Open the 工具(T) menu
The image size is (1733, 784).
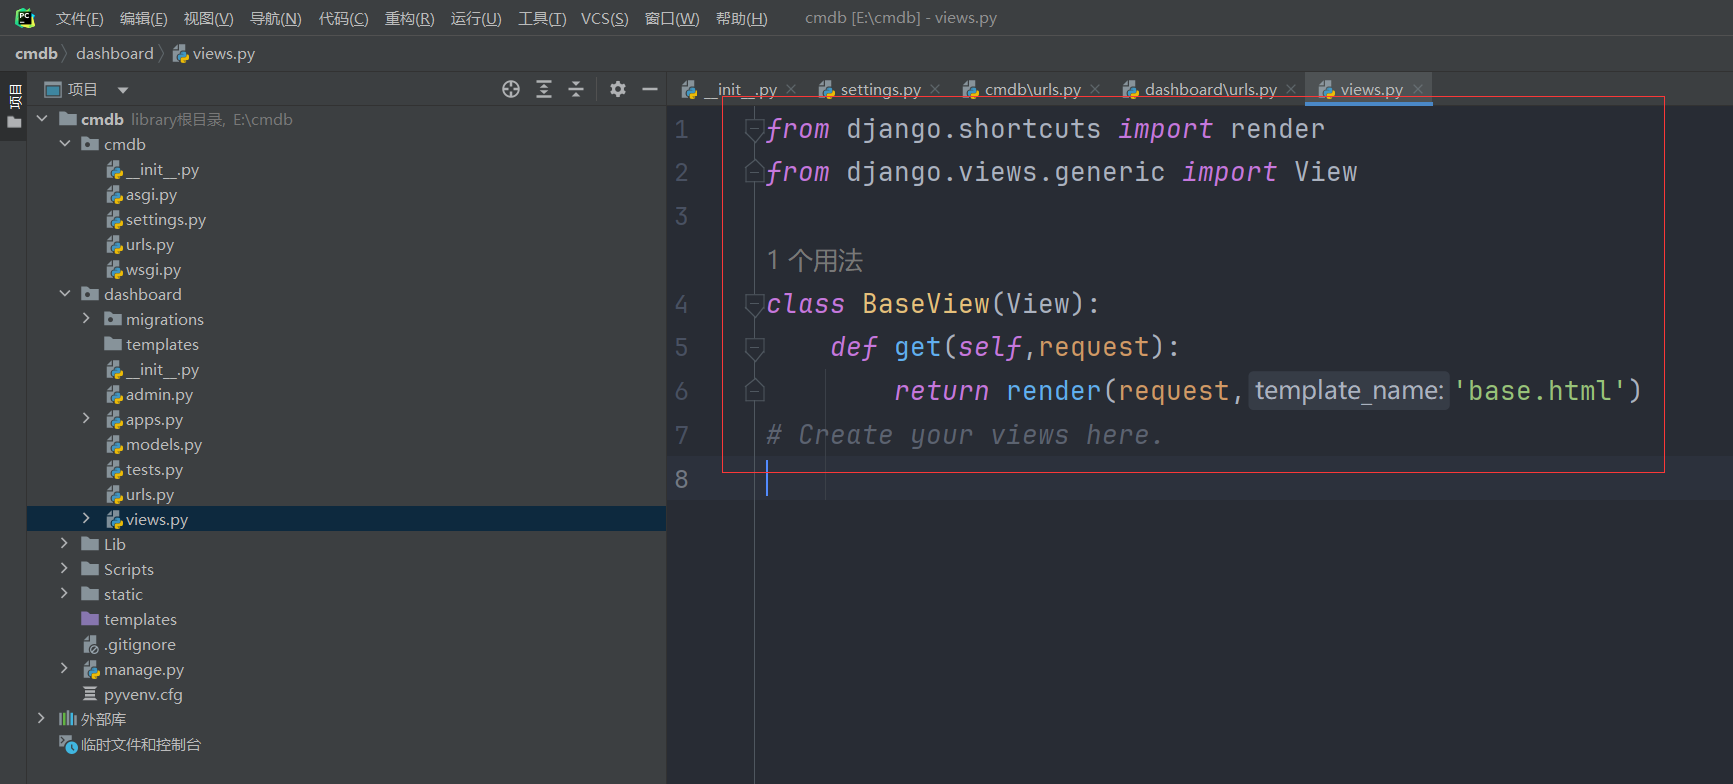pos(542,18)
